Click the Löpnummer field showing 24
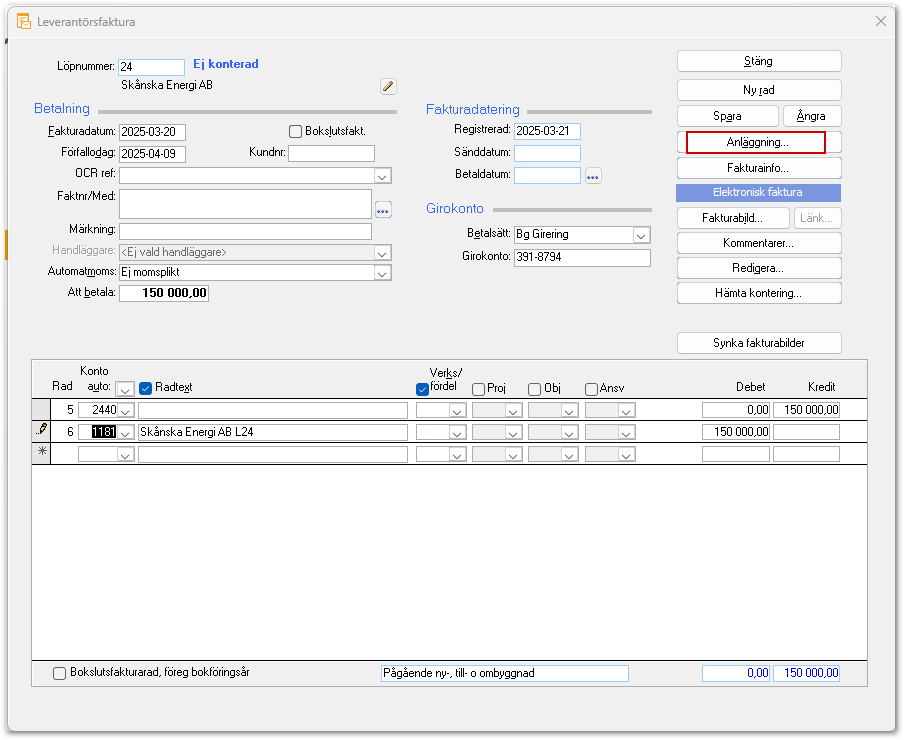Viewport: 904px width, 740px height. 152,67
